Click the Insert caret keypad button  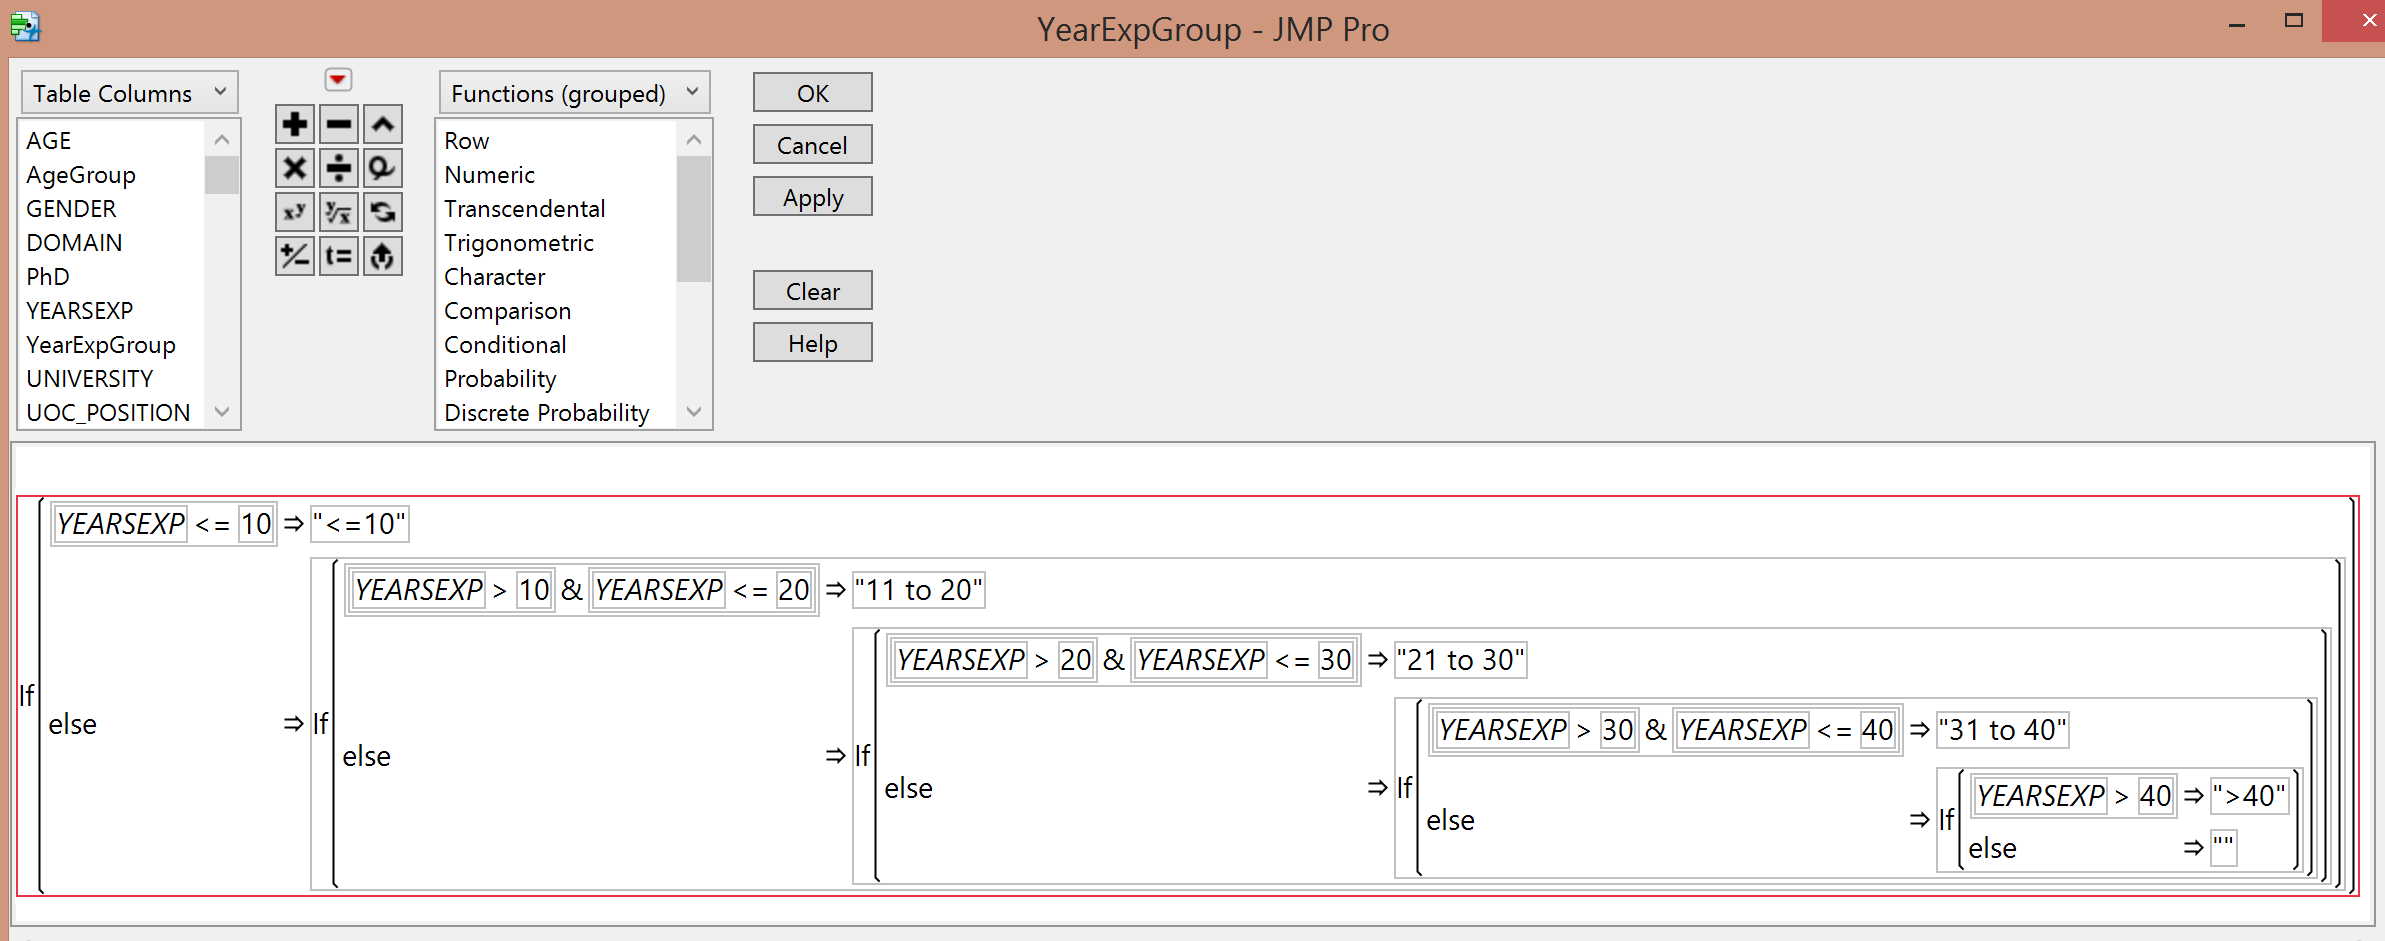pyautogui.click(x=383, y=124)
